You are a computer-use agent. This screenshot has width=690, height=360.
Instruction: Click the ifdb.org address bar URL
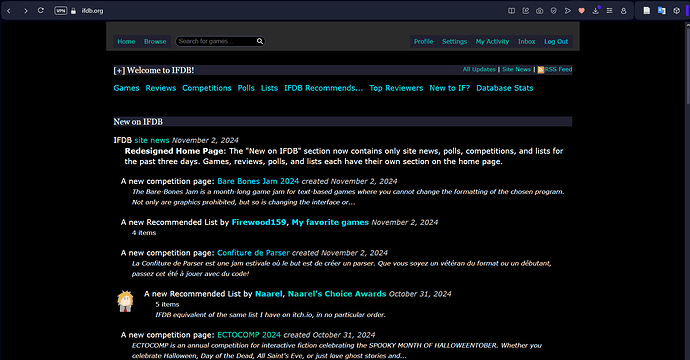[92, 11]
